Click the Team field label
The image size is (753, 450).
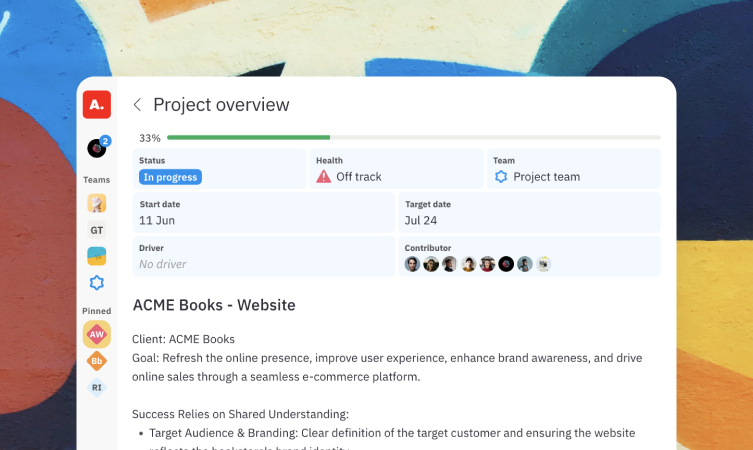pyautogui.click(x=504, y=160)
